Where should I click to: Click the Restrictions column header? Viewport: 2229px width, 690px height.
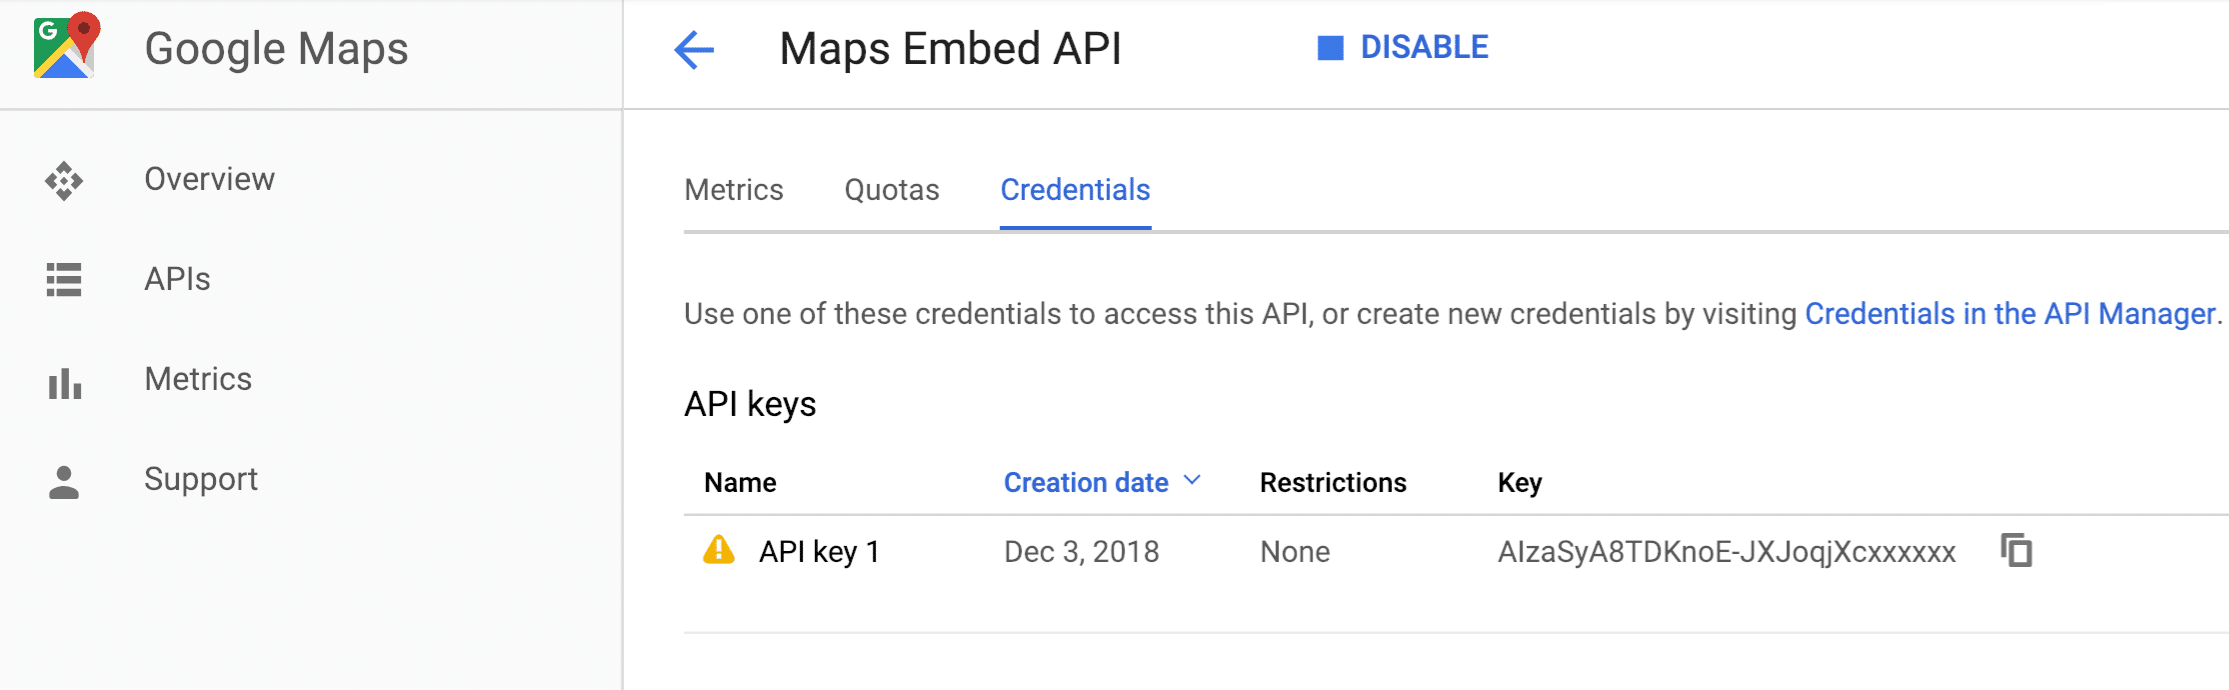pyautogui.click(x=1333, y=481)
